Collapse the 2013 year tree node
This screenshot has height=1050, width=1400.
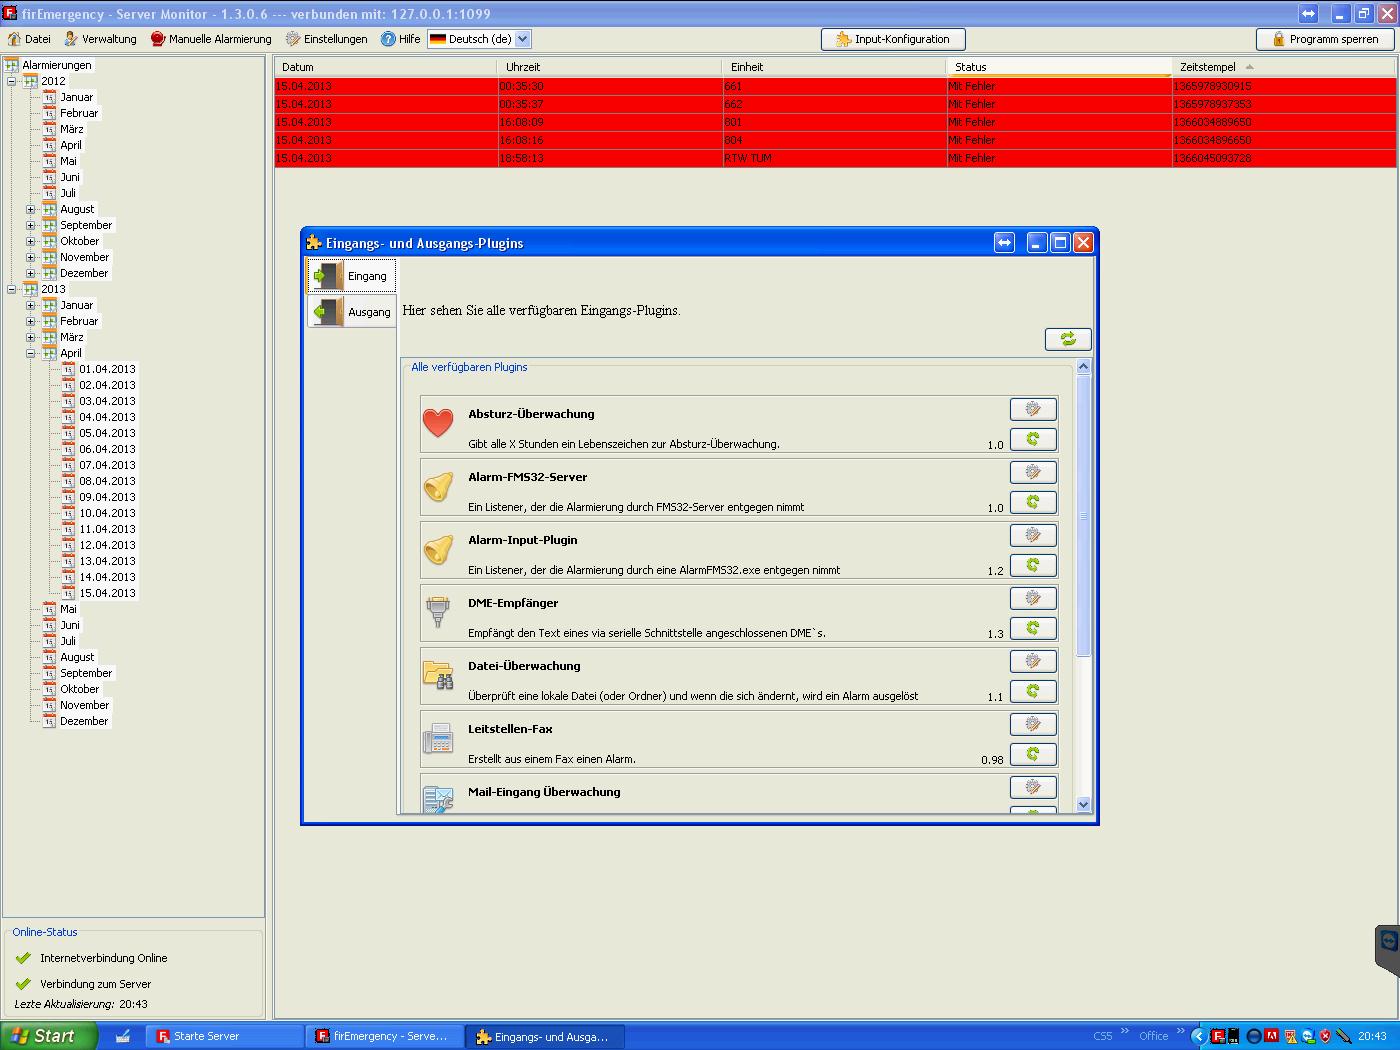(x=12, y=289)
